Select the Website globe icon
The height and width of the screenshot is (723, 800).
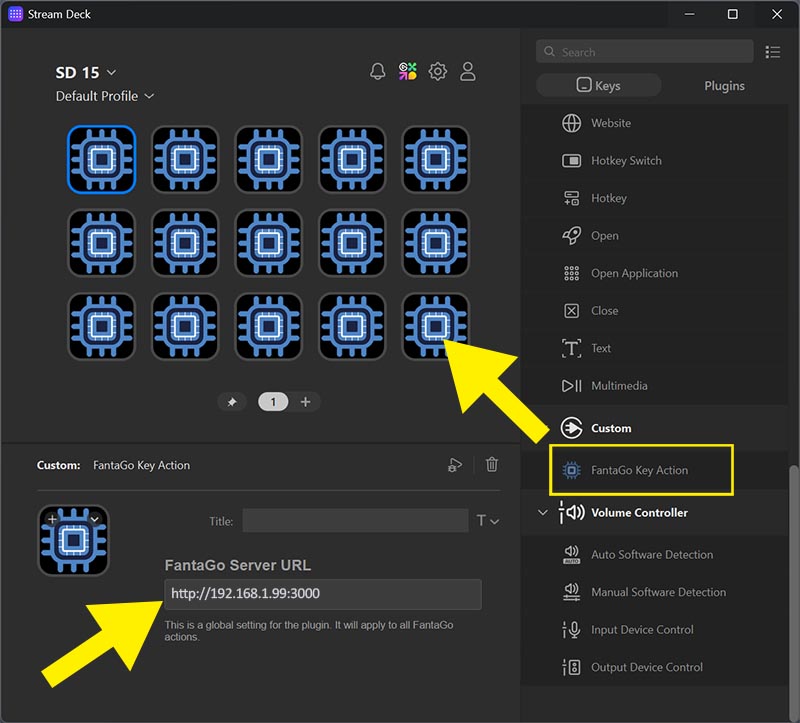point(571,123)
